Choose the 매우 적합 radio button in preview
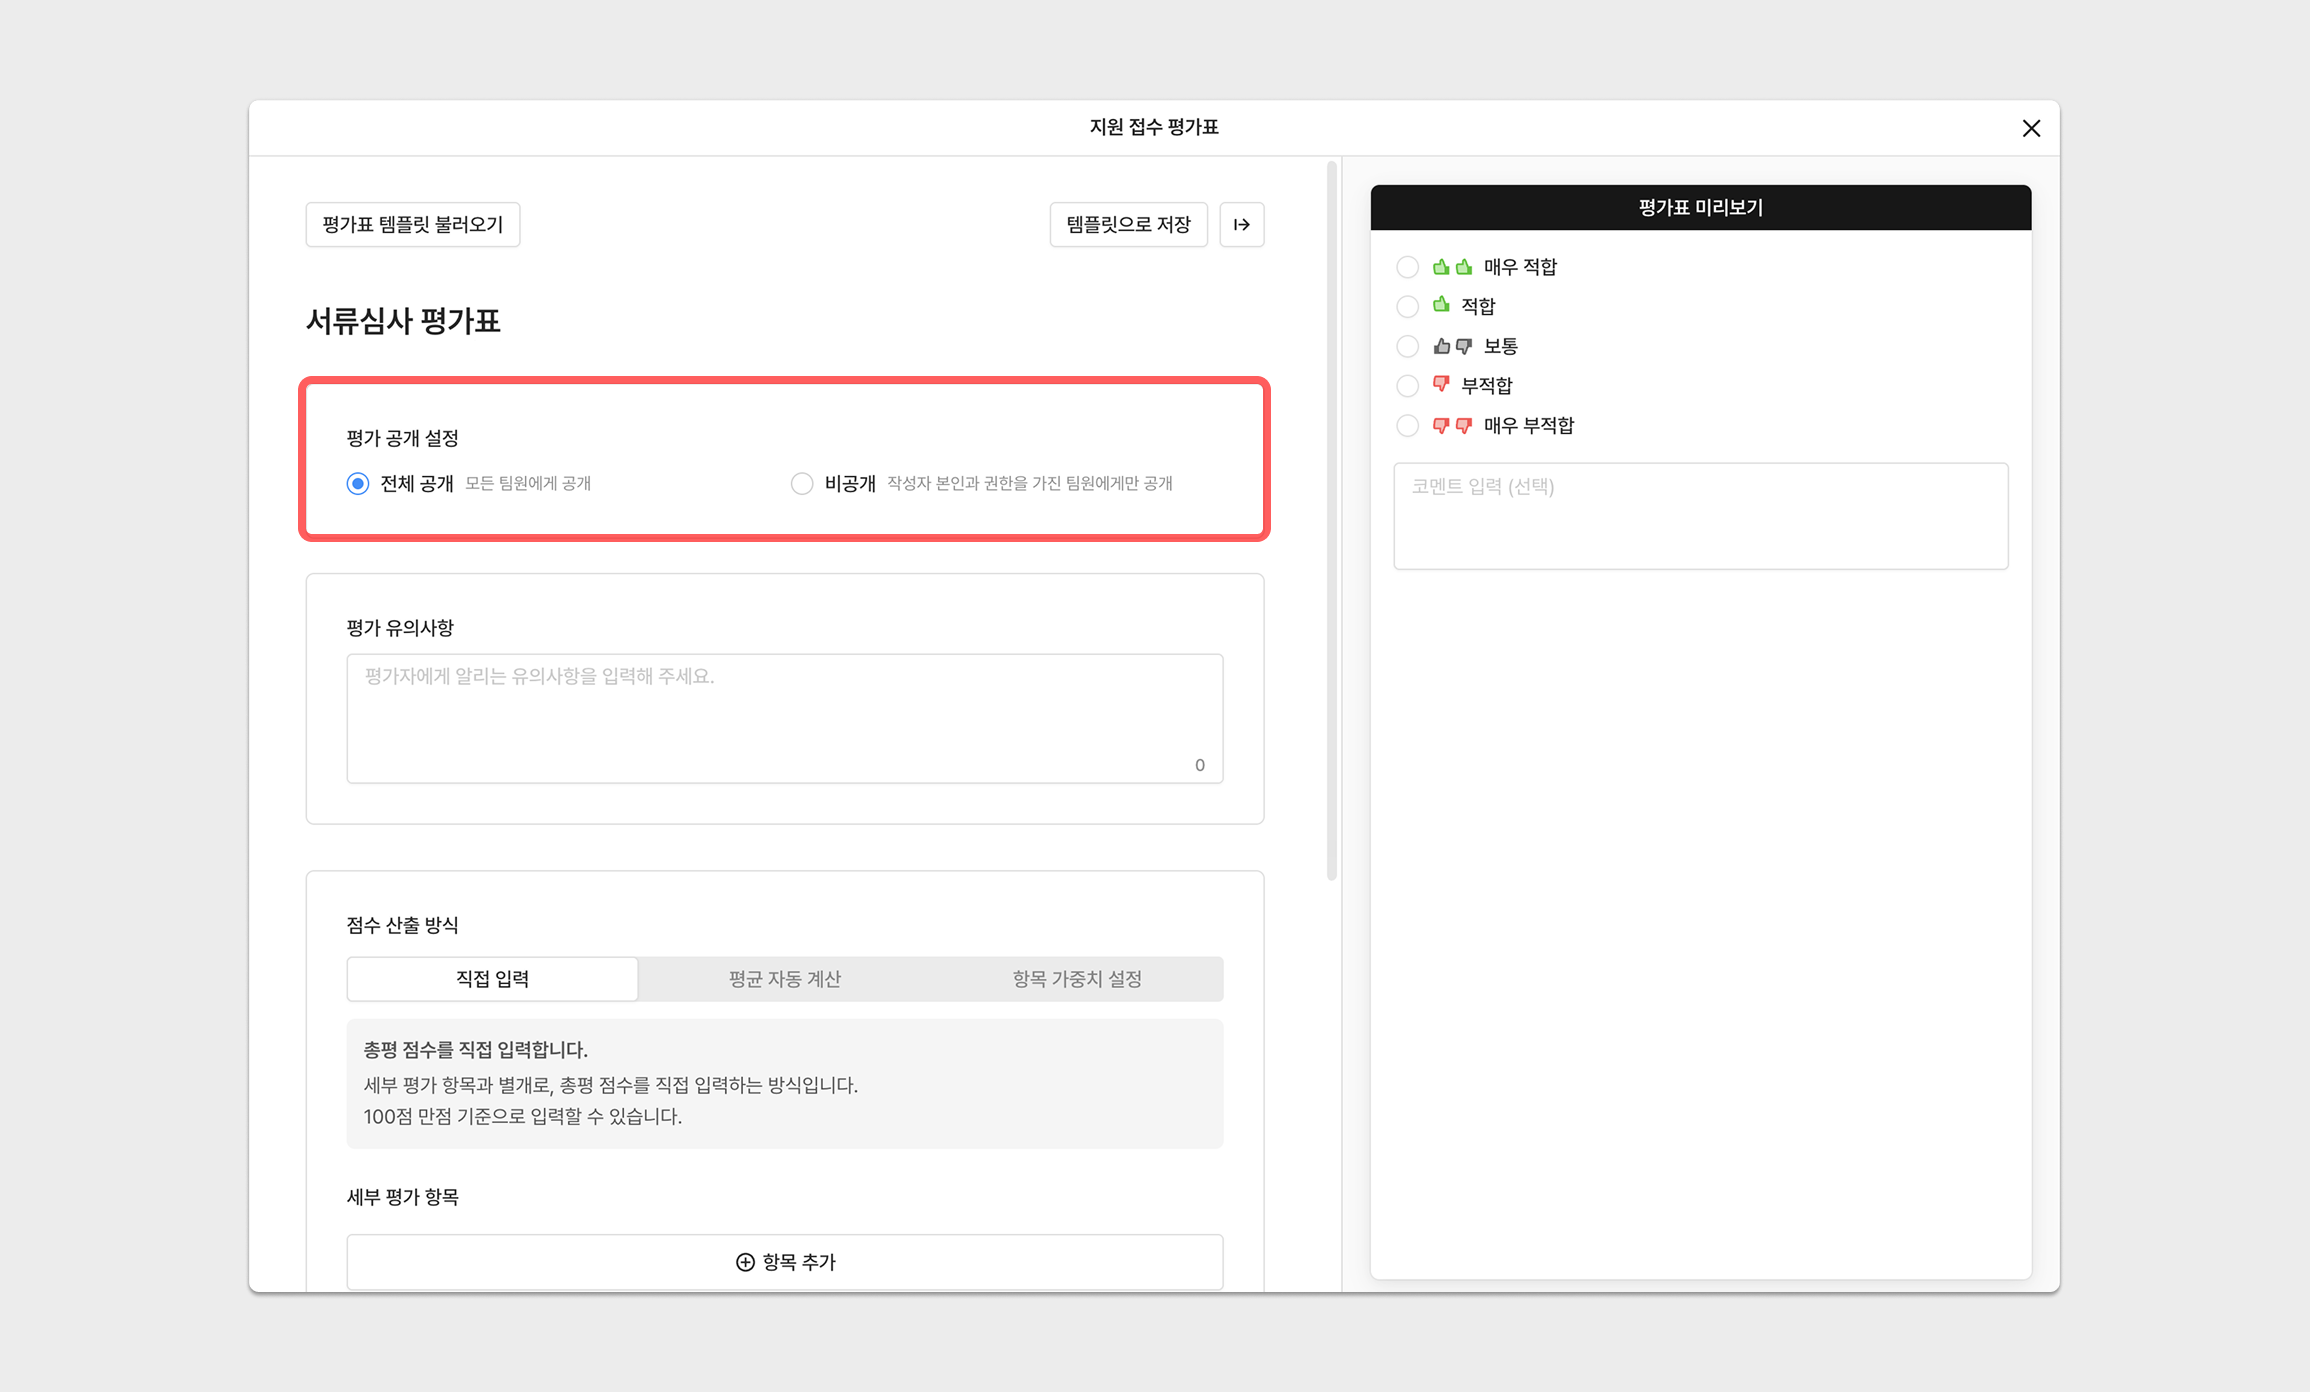Image resolution: width=2310 pixels, height=1392 pixels. point(1407,267)
